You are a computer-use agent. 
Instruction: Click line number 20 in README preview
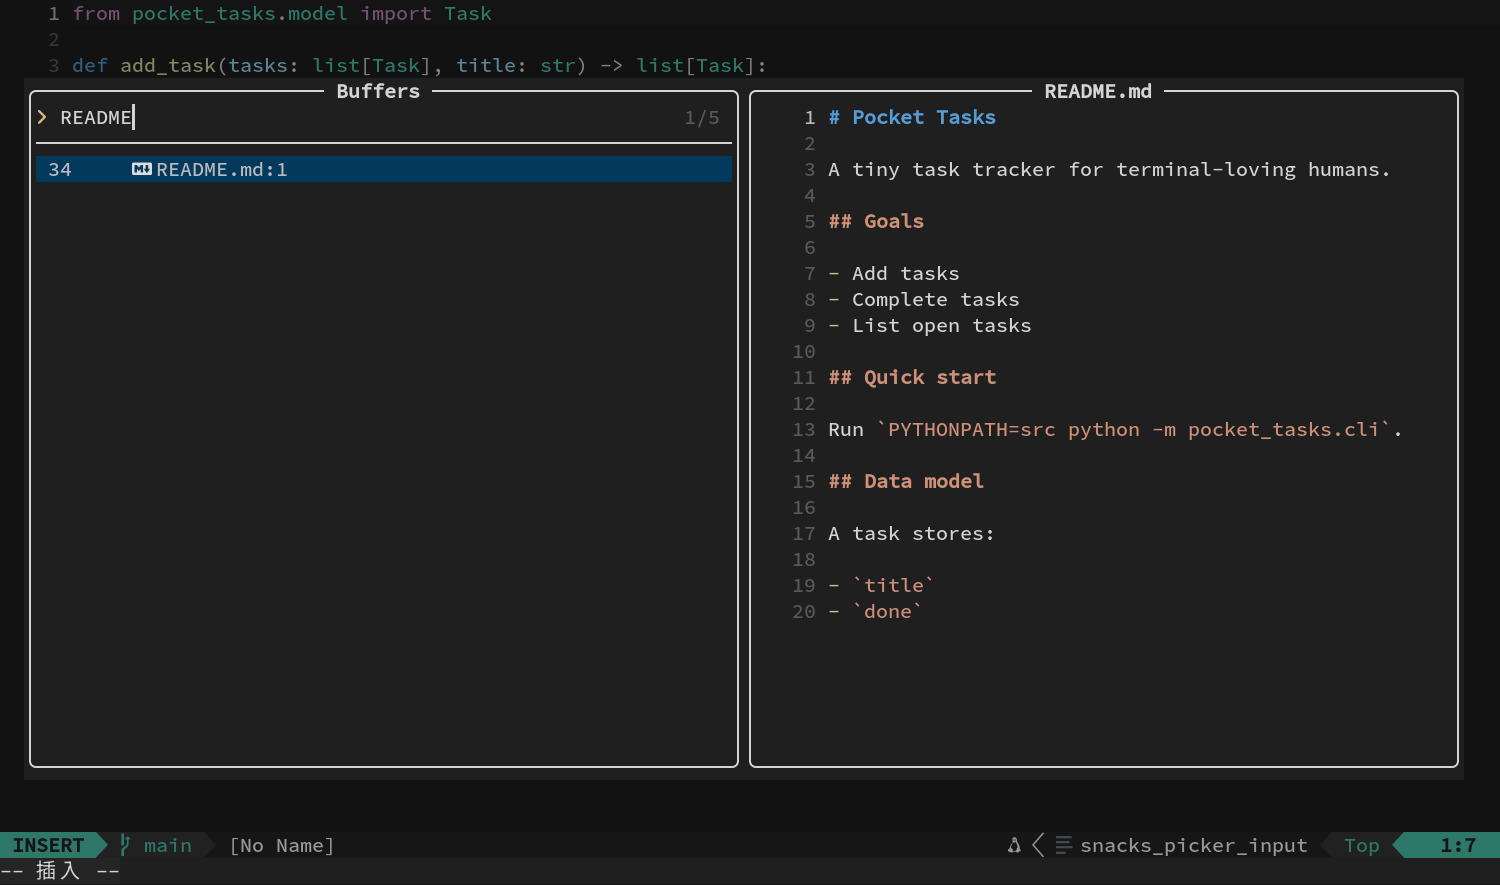[x=804, y=611]
